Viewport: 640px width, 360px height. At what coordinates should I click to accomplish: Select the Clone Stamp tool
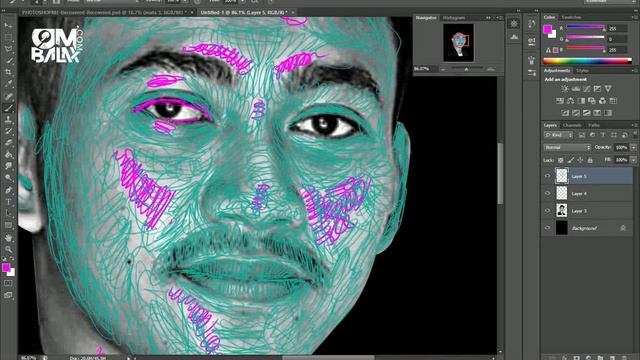click(8, 120)
